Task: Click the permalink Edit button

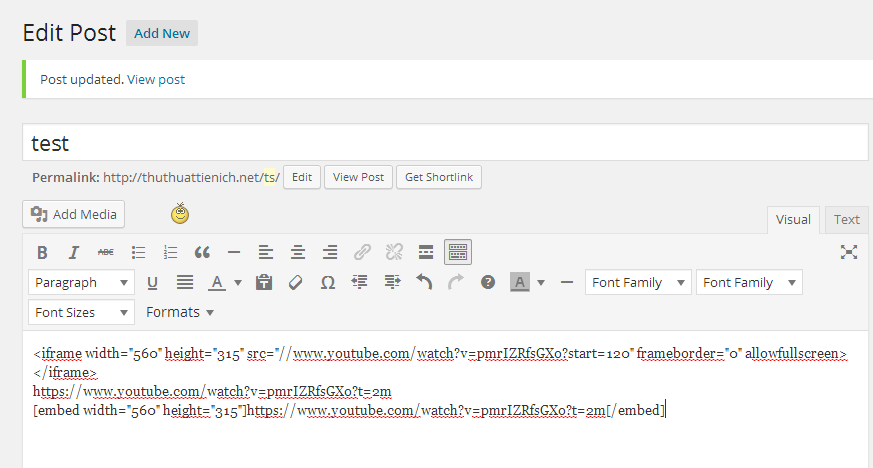Action: pos(302,177)
